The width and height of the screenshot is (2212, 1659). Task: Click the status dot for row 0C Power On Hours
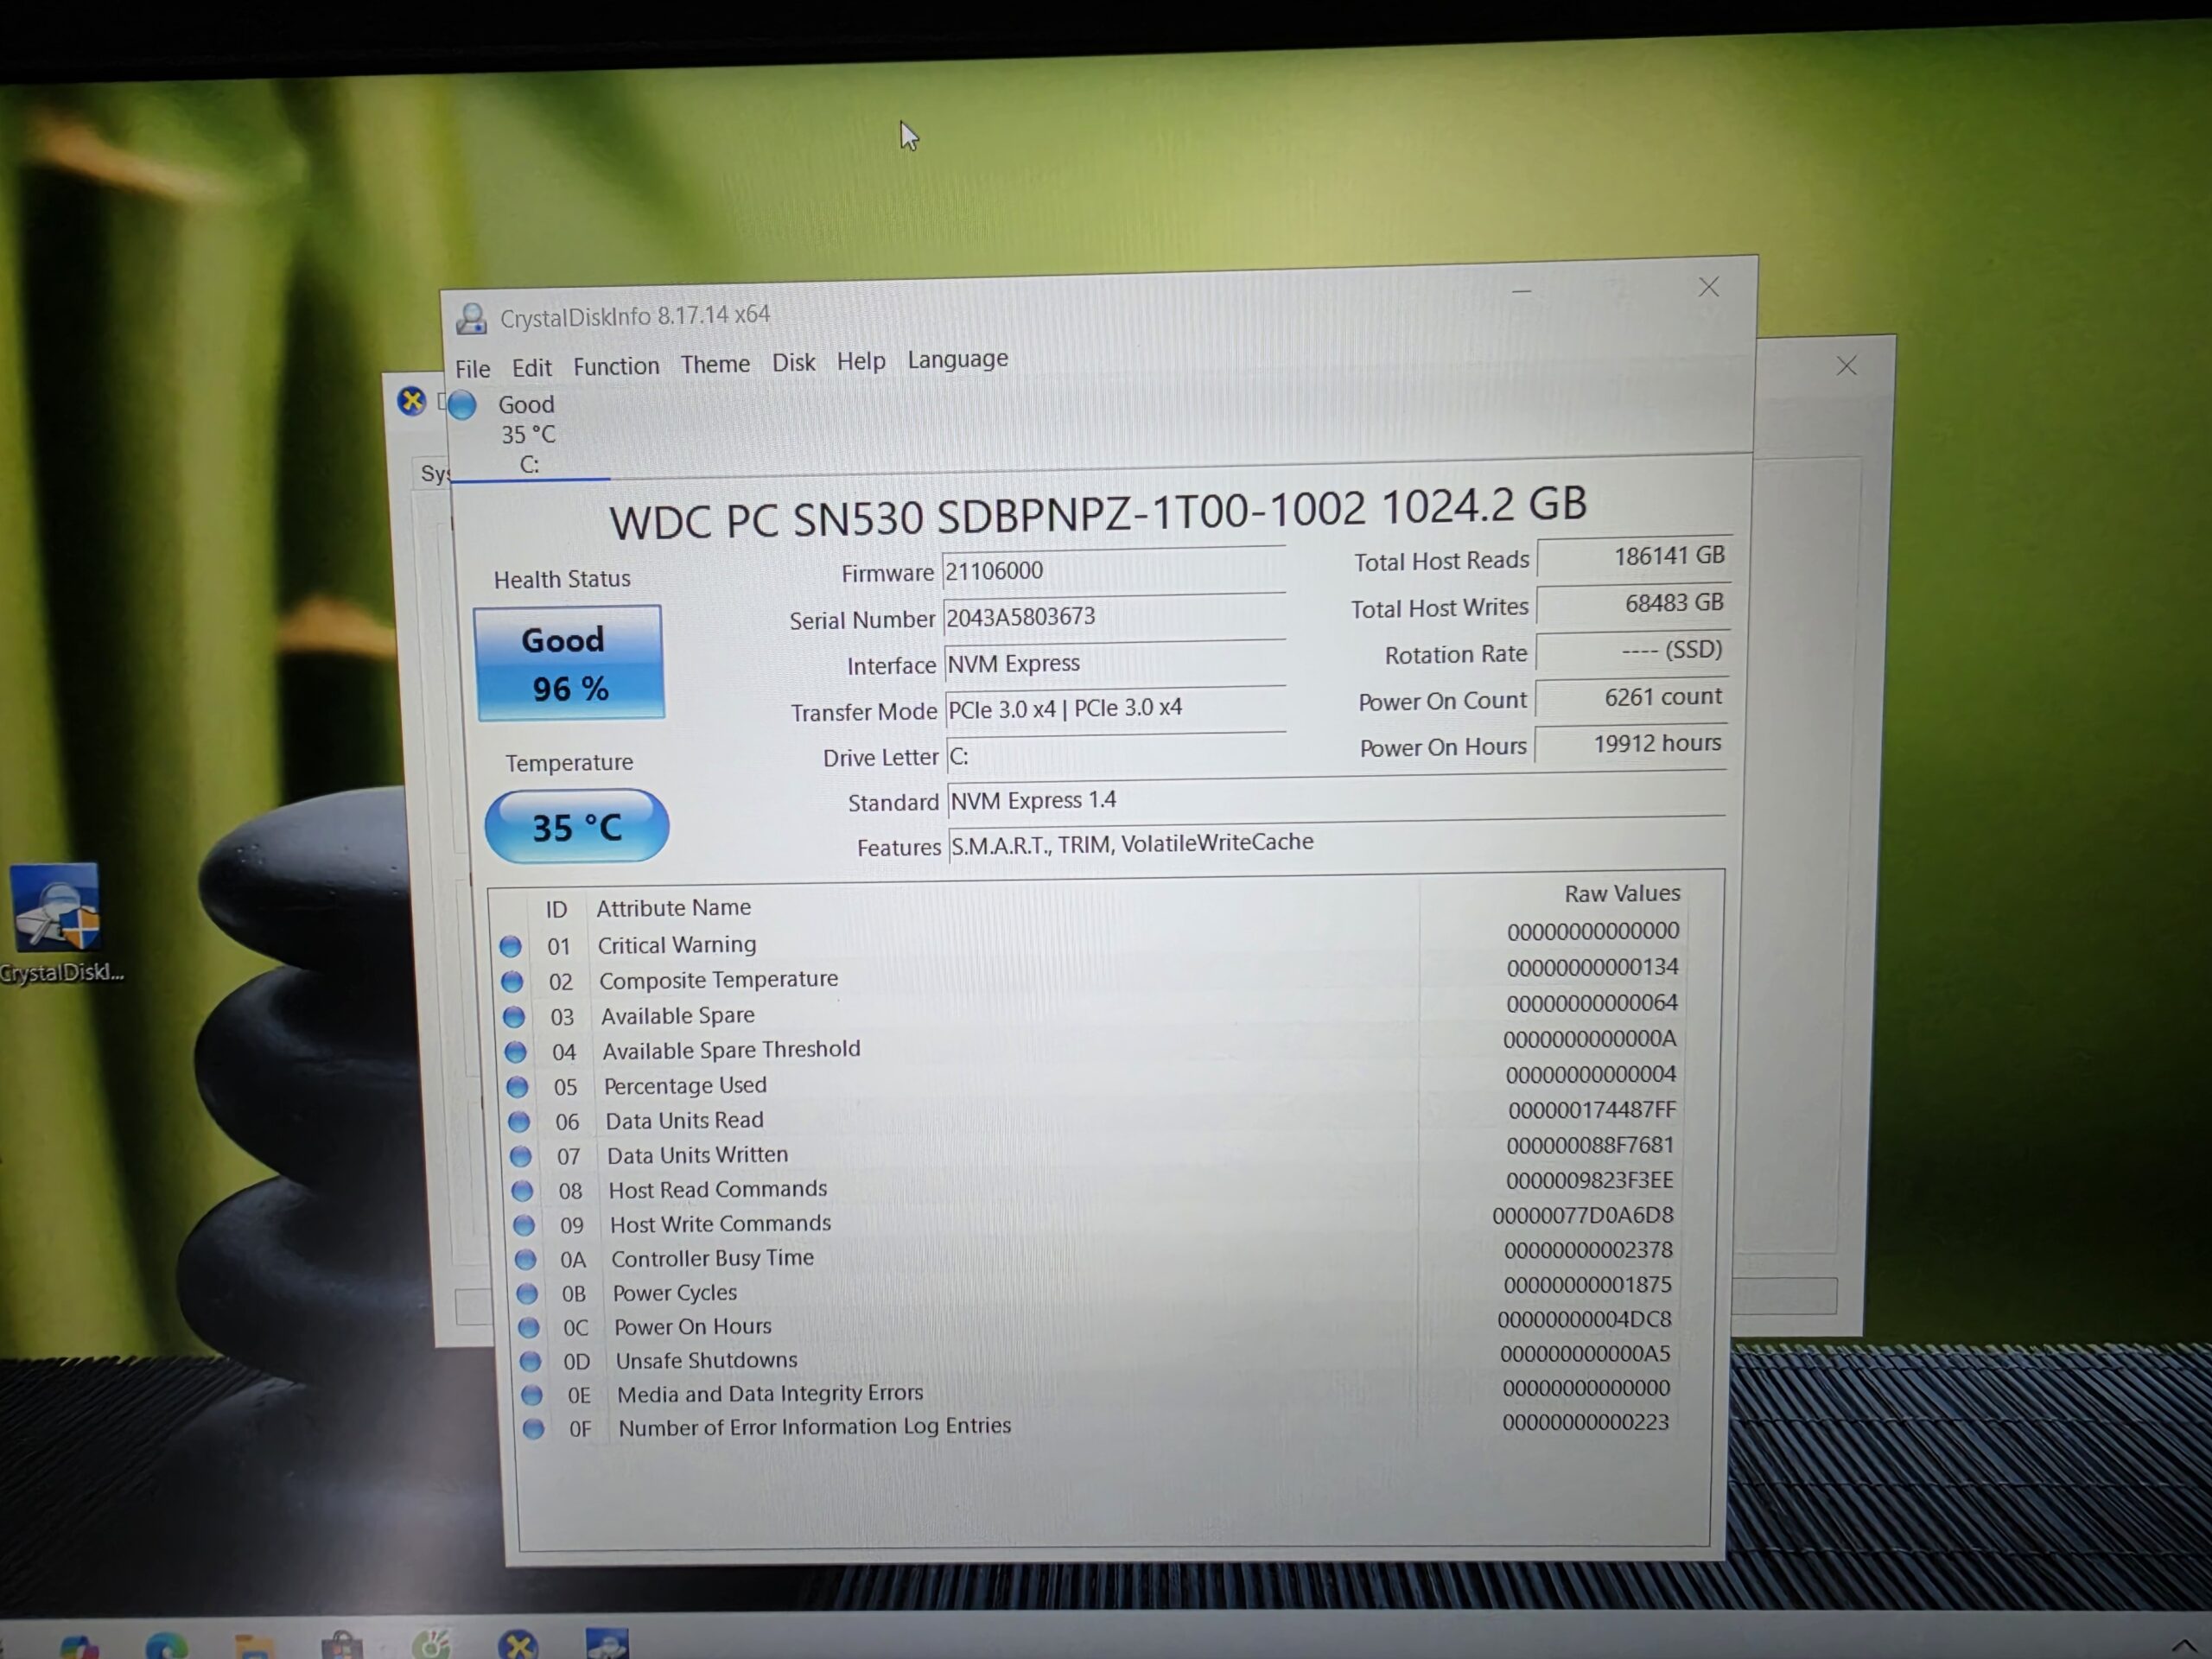pos(528,1328)
